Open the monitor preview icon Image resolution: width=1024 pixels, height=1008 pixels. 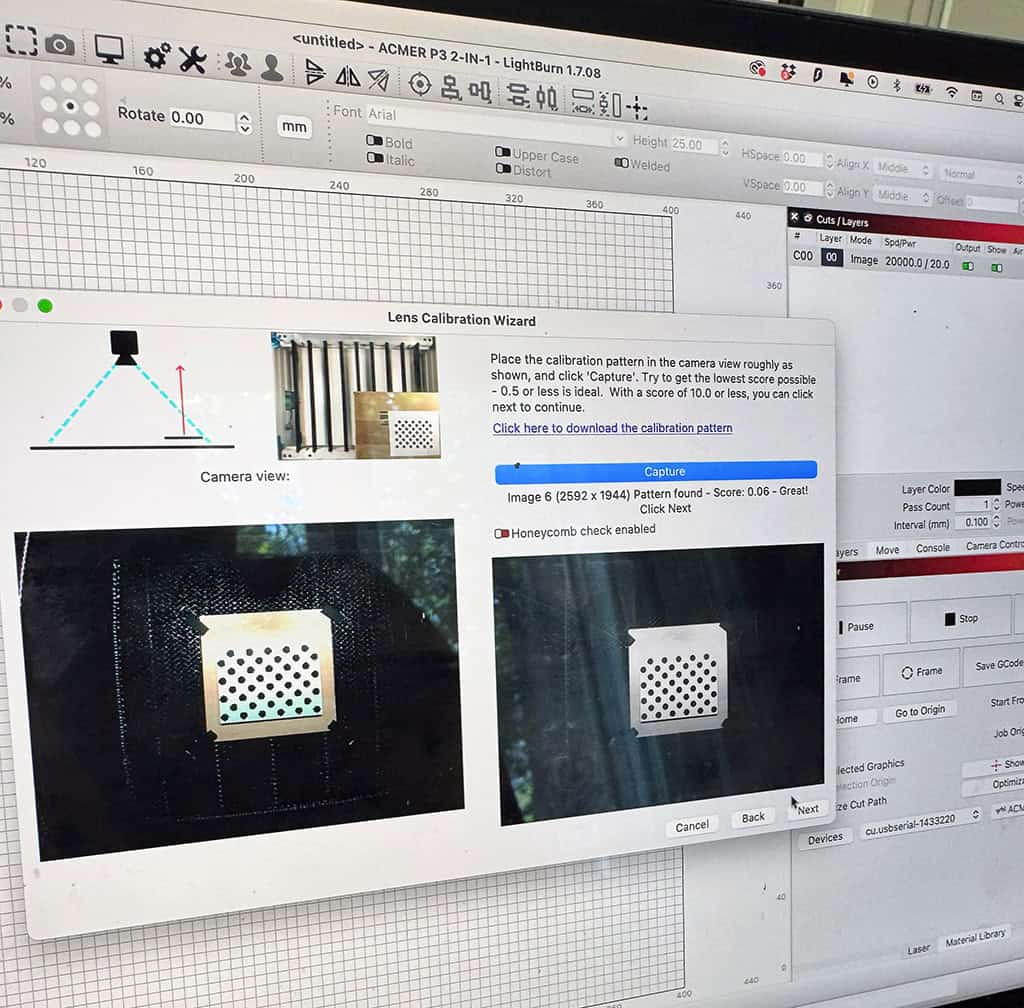109,49
